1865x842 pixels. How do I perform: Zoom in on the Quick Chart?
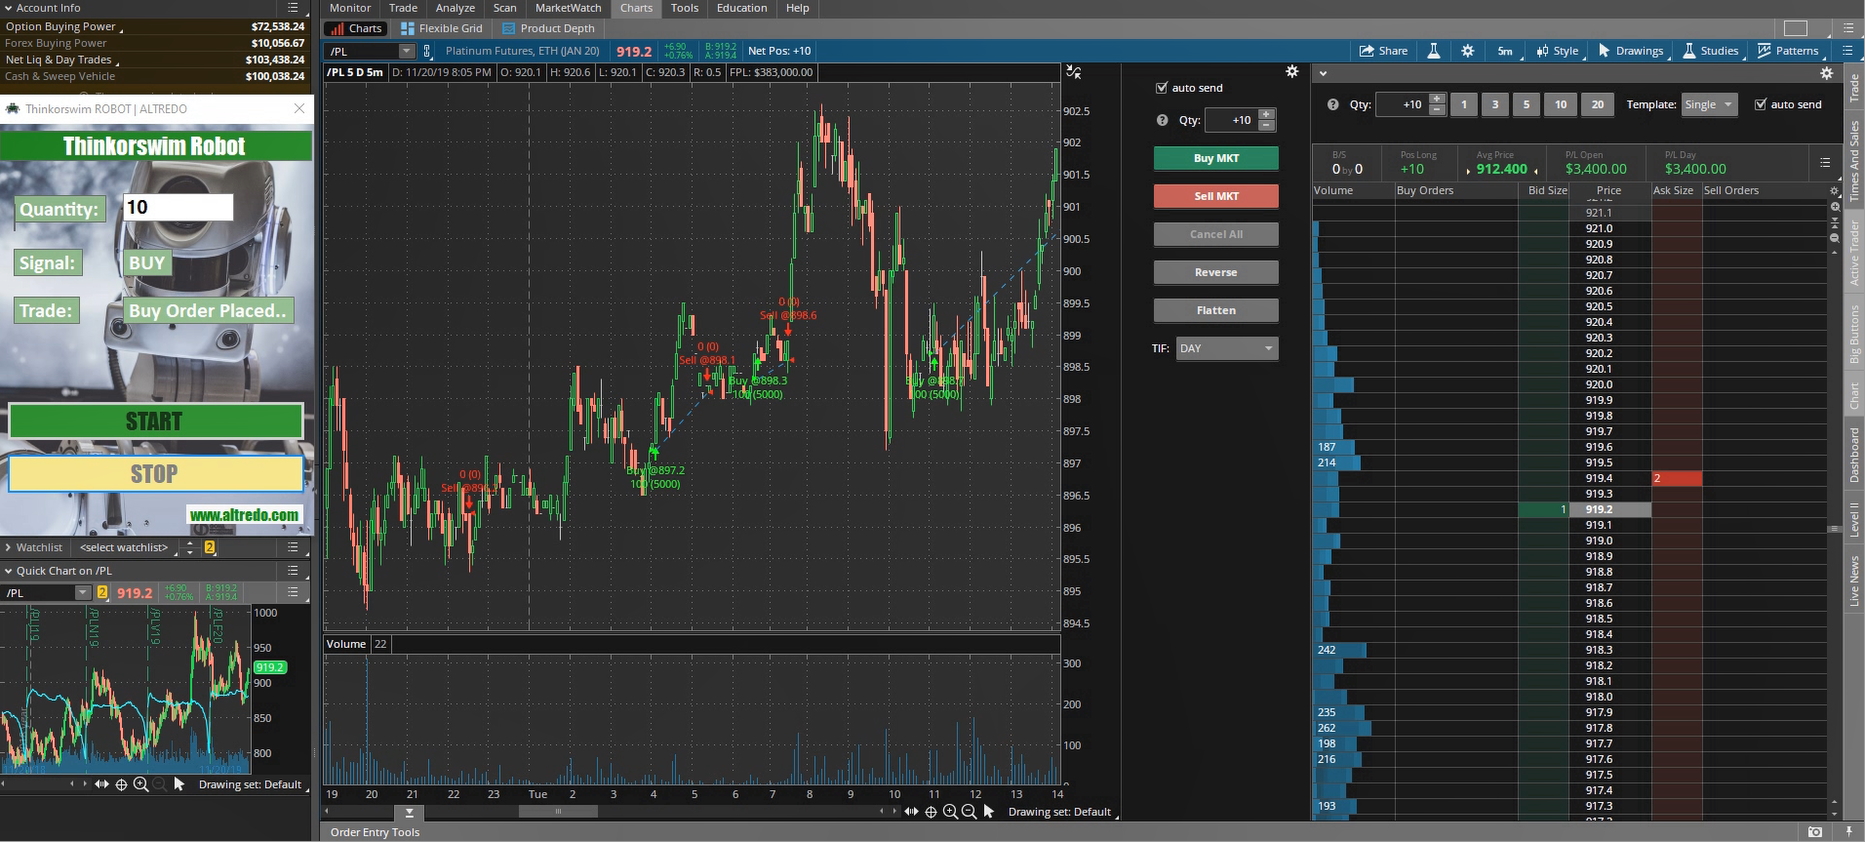[x=141, y=785]
